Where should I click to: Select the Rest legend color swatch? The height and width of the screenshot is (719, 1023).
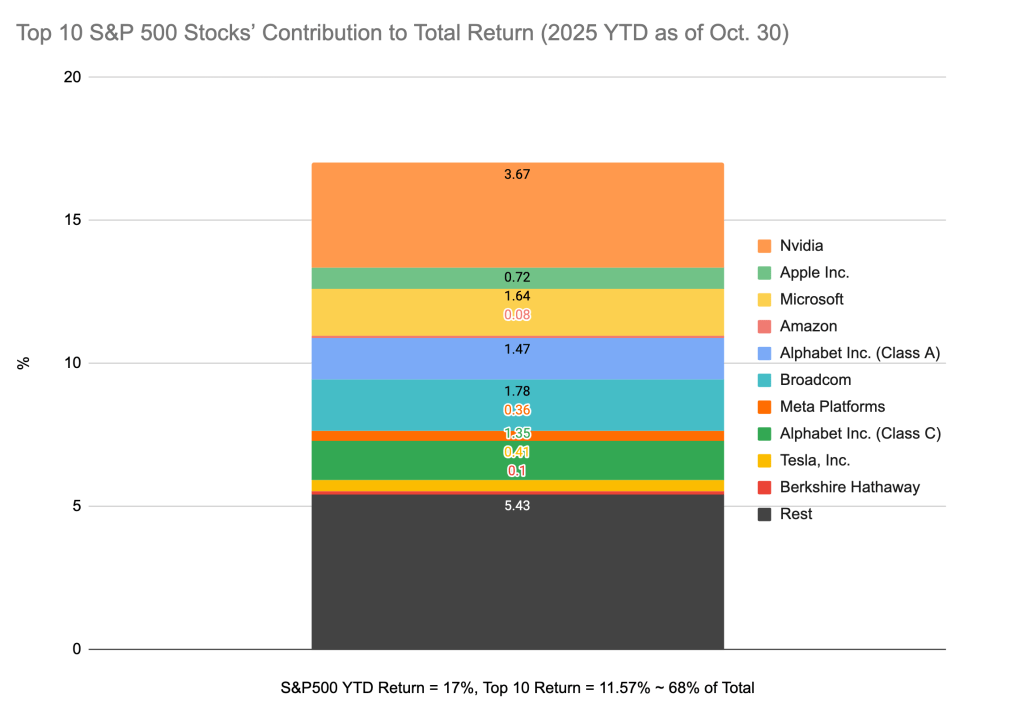coord(765,514)
